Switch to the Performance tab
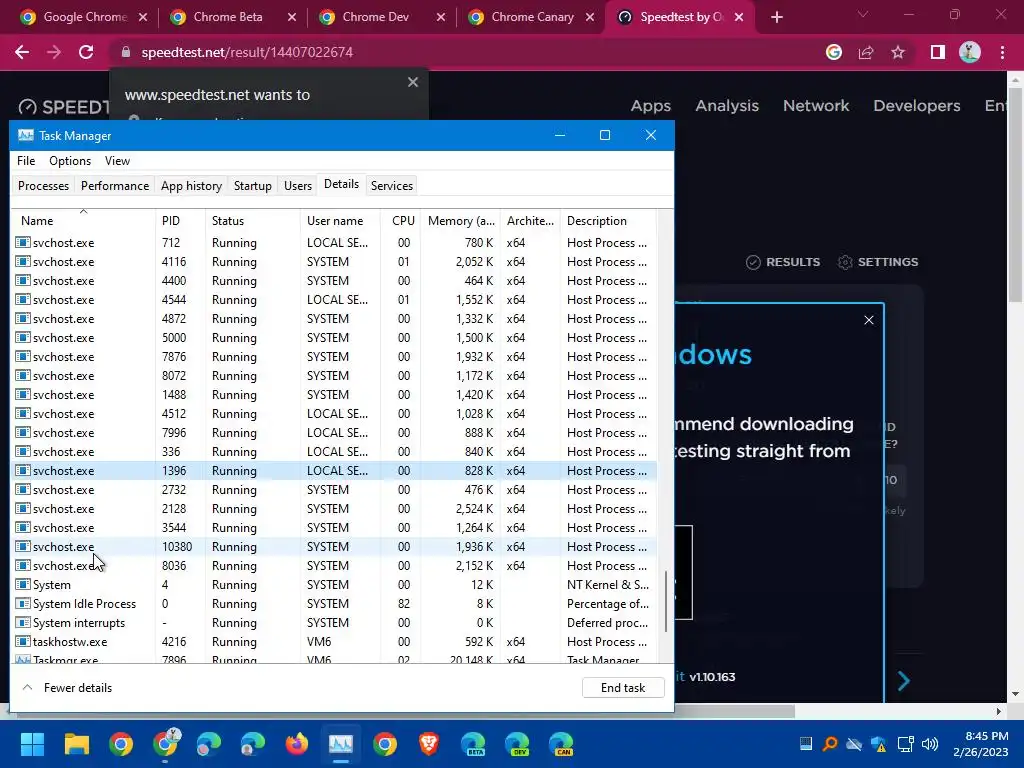The image size is (1024, 768). coord(115,185)
